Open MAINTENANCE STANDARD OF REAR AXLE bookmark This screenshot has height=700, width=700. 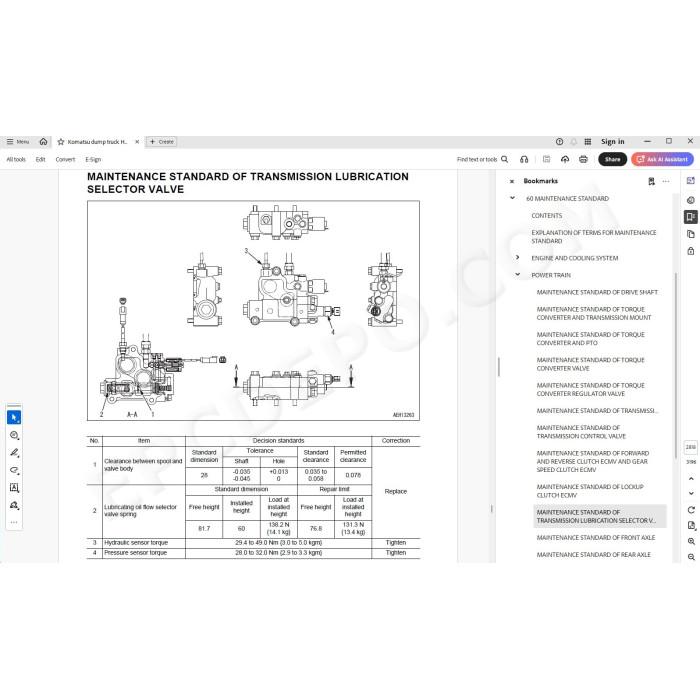pyautogui.click(x=593, y=554)
